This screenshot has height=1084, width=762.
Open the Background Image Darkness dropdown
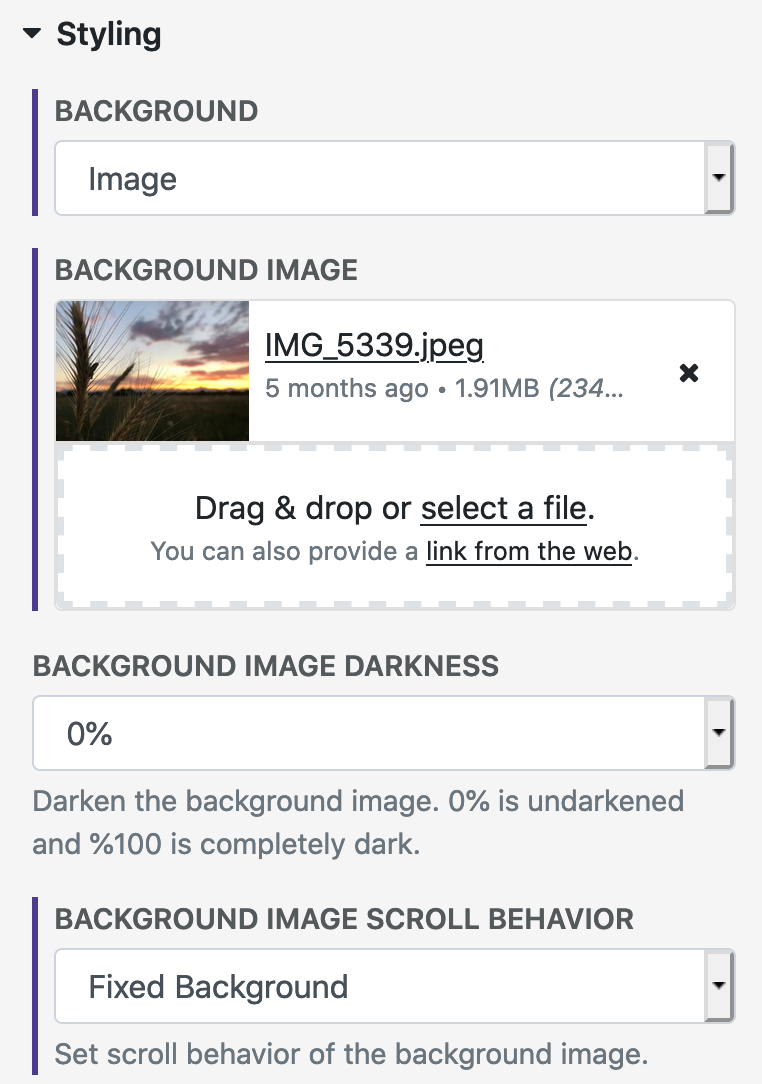tap(383, 733)
